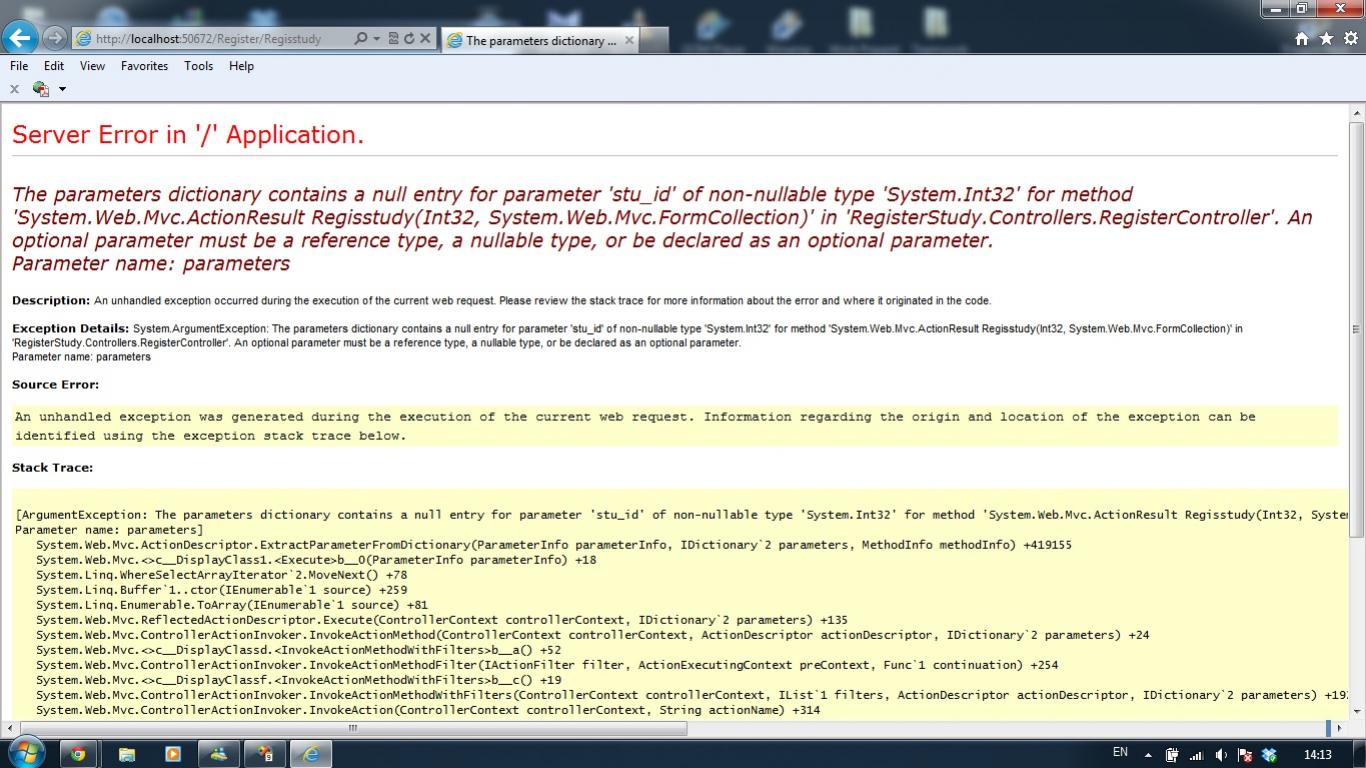Click the 14:13 clock in tray
Screen dimensions: 1366x768
(x=1318, y=755)
